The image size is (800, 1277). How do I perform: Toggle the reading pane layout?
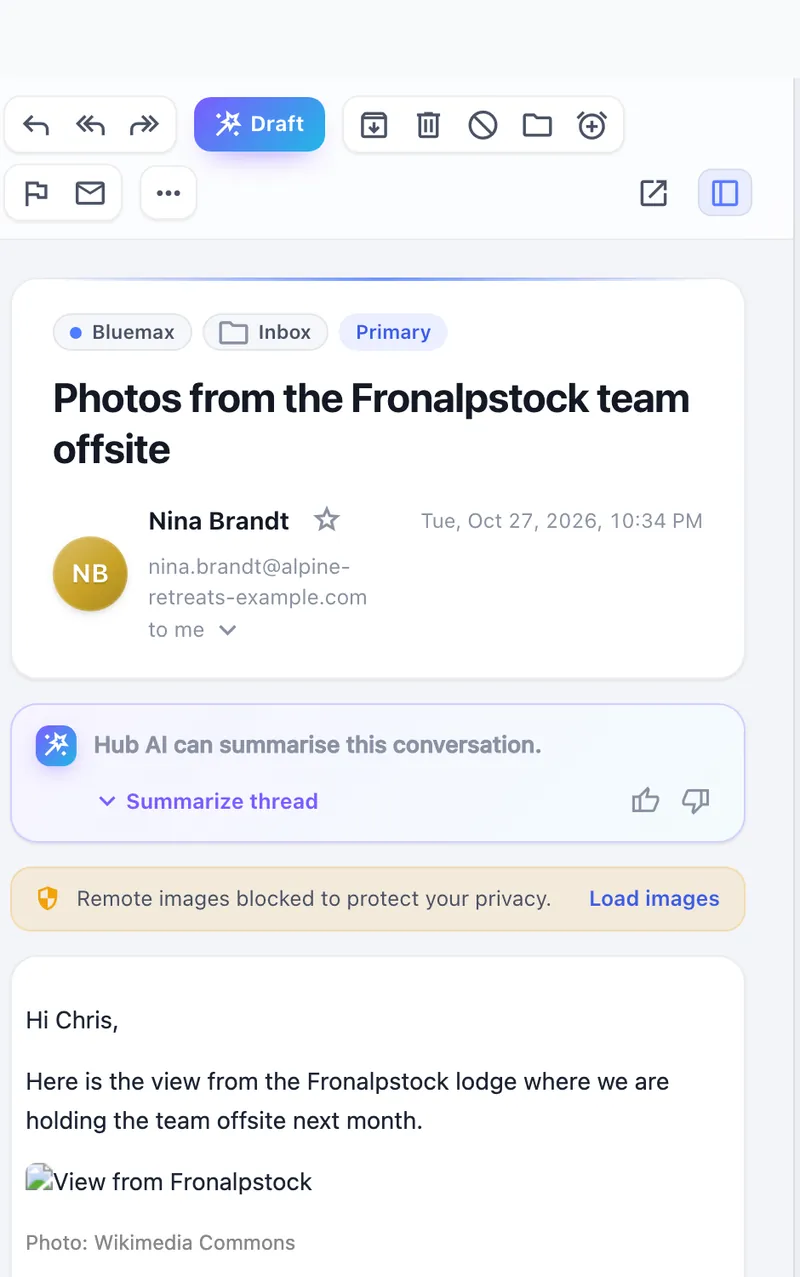724,193
